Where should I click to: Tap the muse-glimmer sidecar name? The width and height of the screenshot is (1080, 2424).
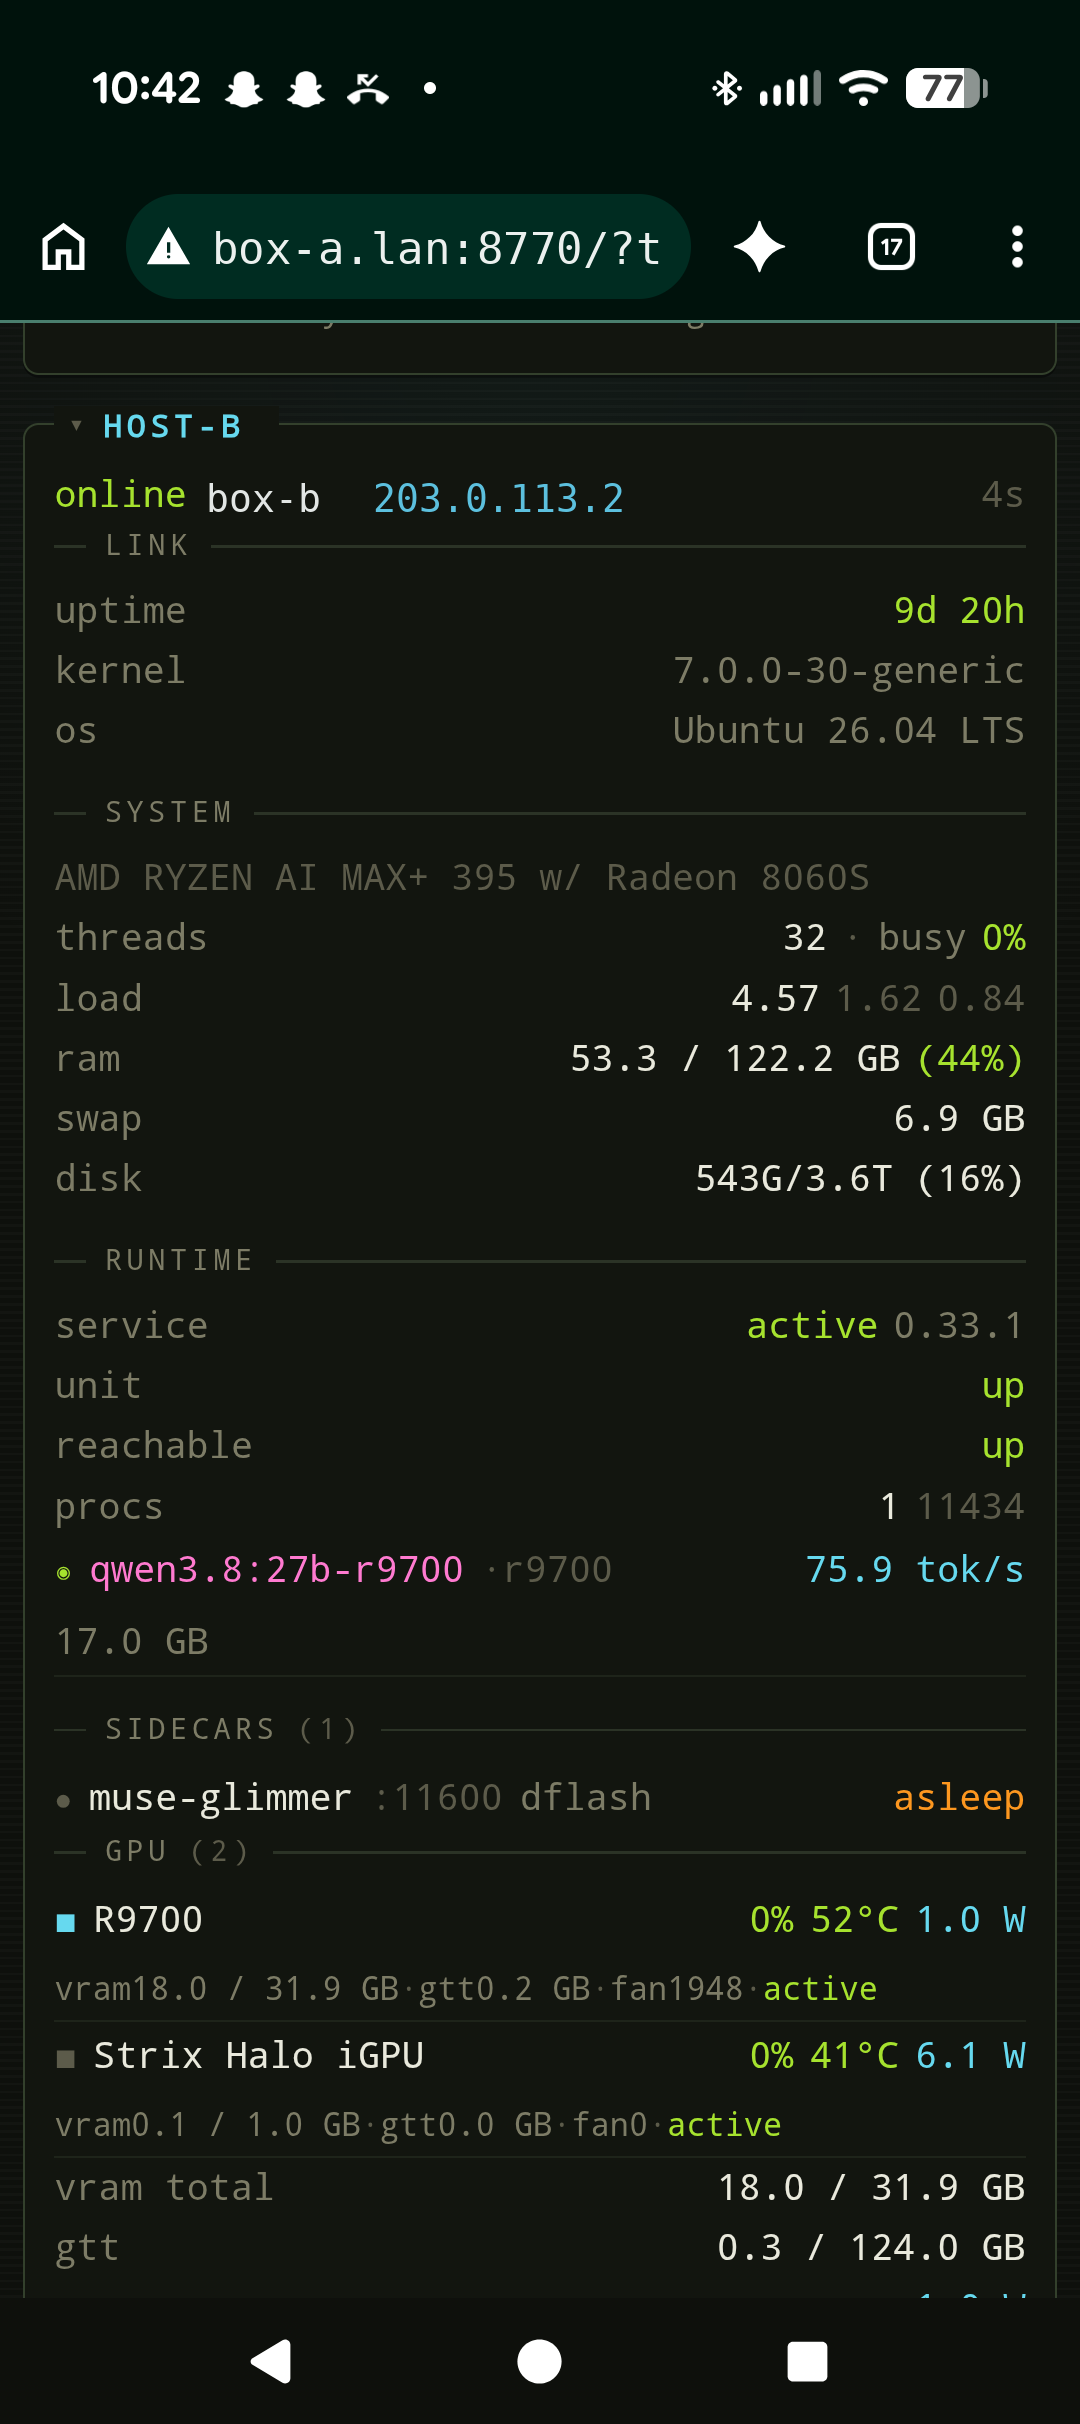[220, 1797]
